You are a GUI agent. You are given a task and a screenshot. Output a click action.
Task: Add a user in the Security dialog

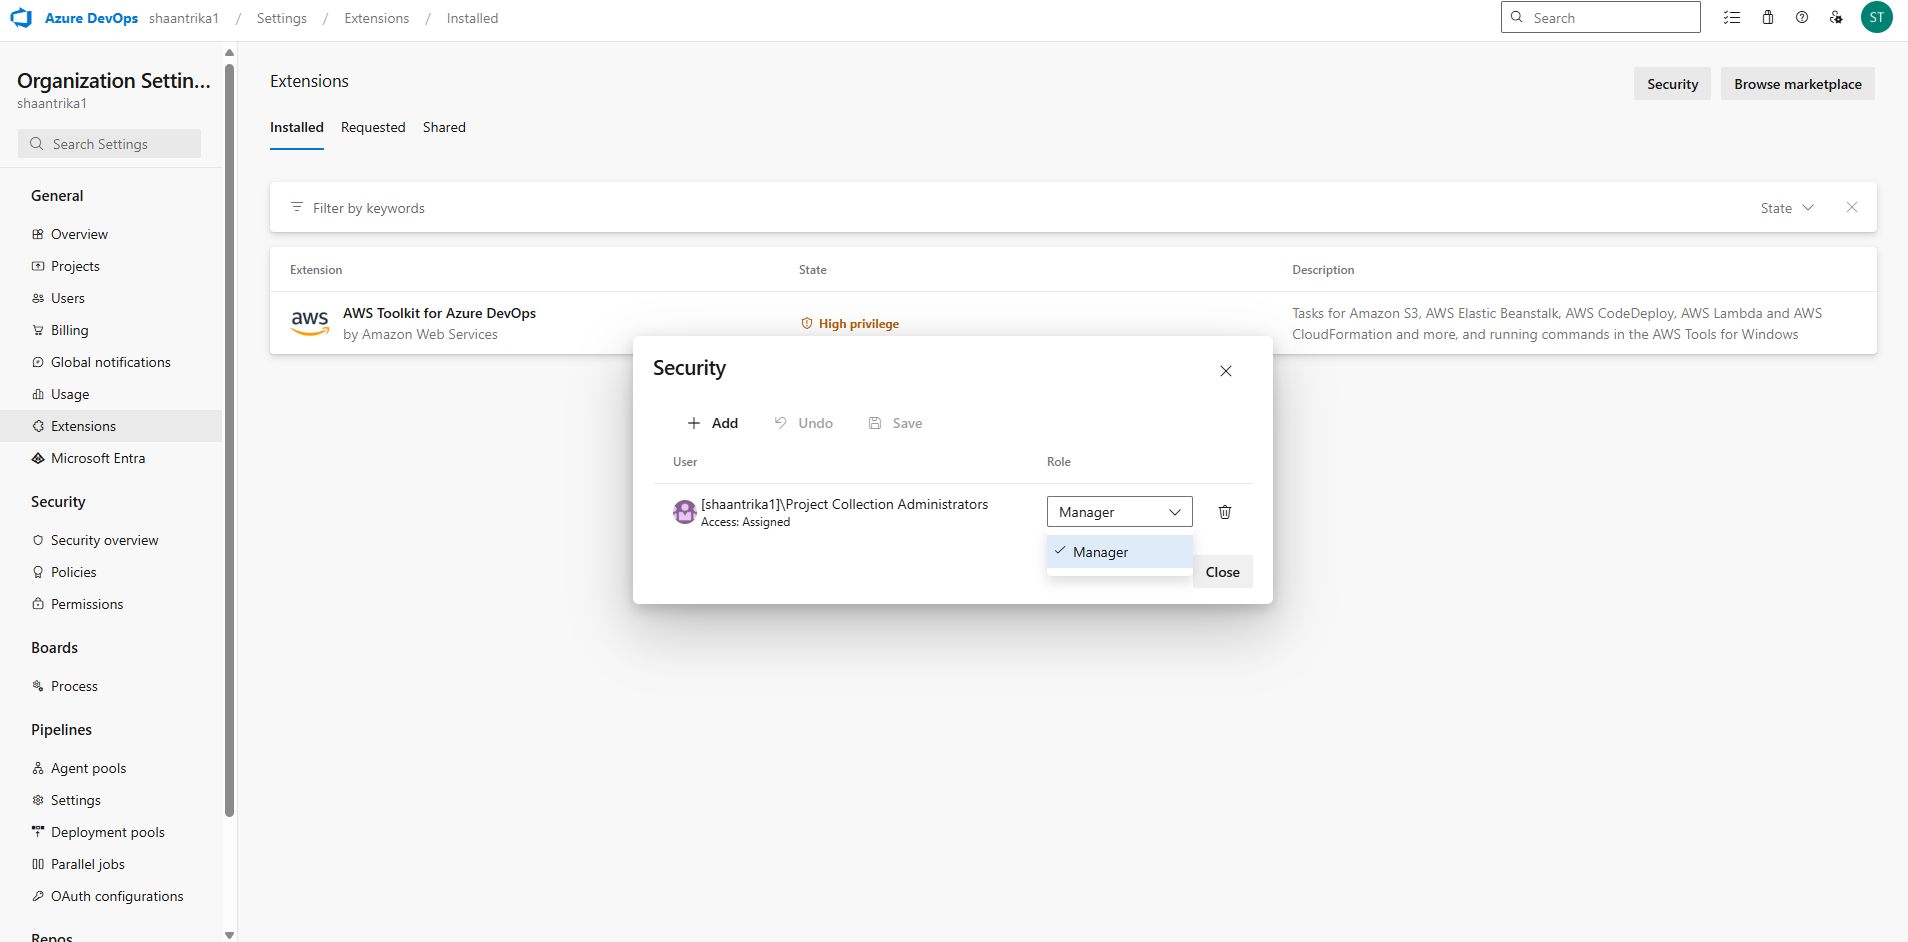pos(713,423)
